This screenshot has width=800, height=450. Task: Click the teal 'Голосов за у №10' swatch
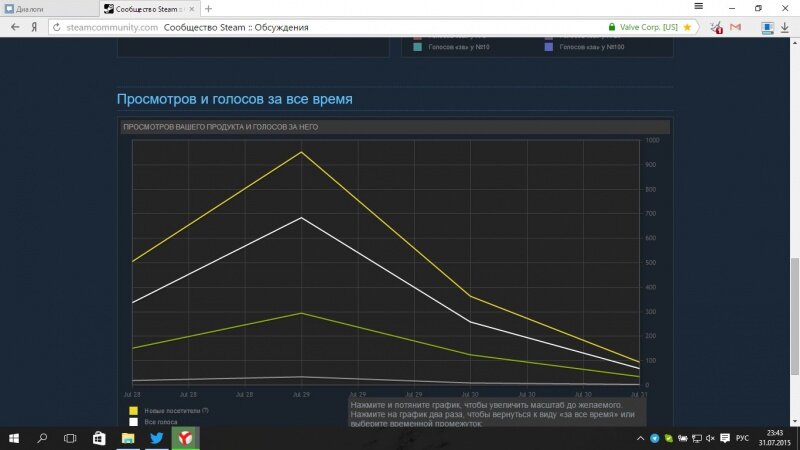418,47
